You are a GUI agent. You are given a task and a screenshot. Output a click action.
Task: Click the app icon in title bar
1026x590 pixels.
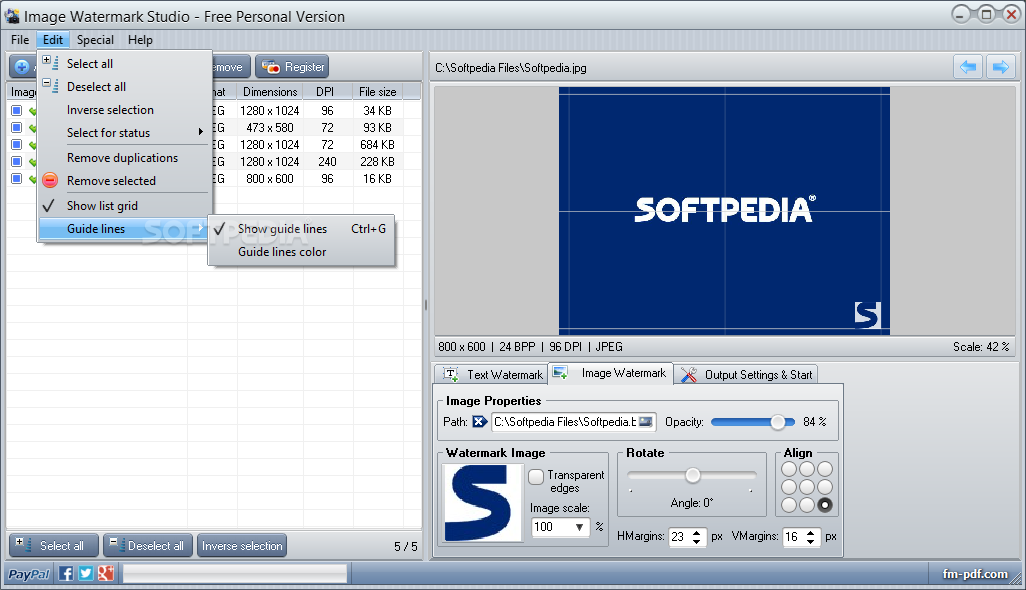(12, 16)
